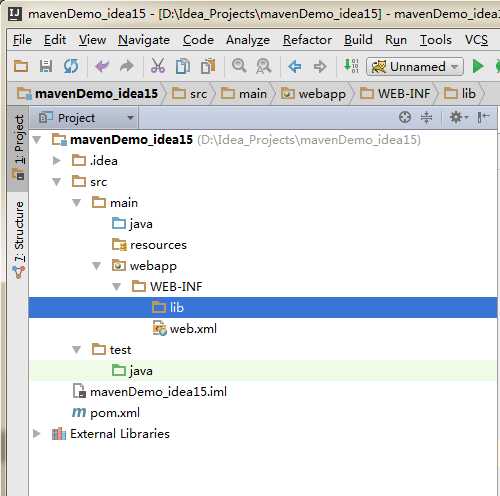Click main in the breadcrumb bar
Viewport: 500px width, 496px height.
[244, 94]
